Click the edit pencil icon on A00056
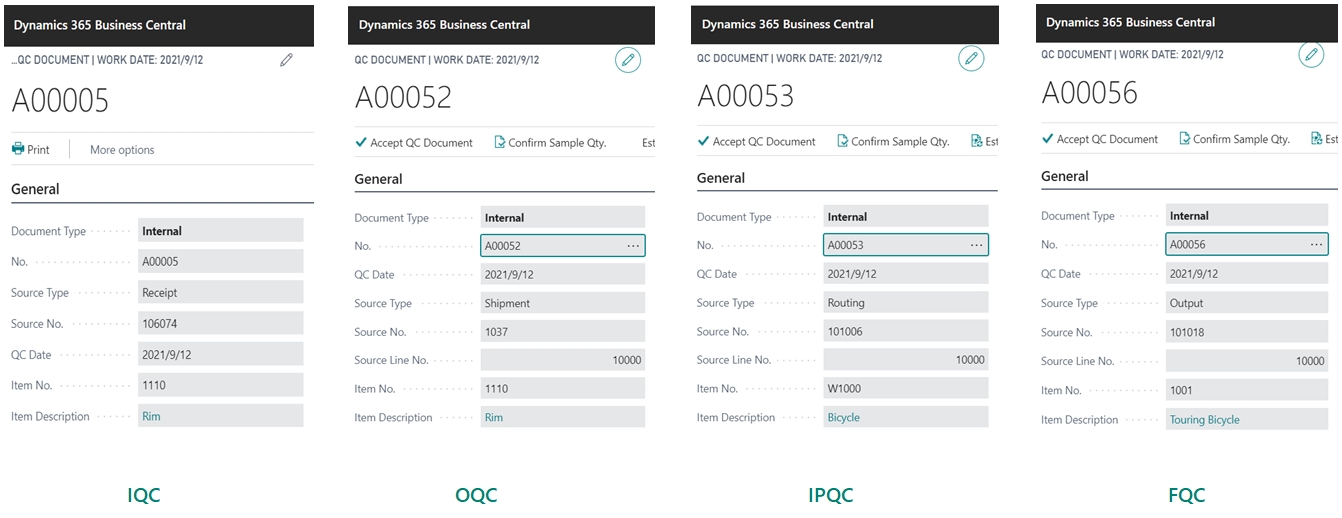This screenshot has height=518, width=1342. pyautogui.click(x=1311, y=55)
